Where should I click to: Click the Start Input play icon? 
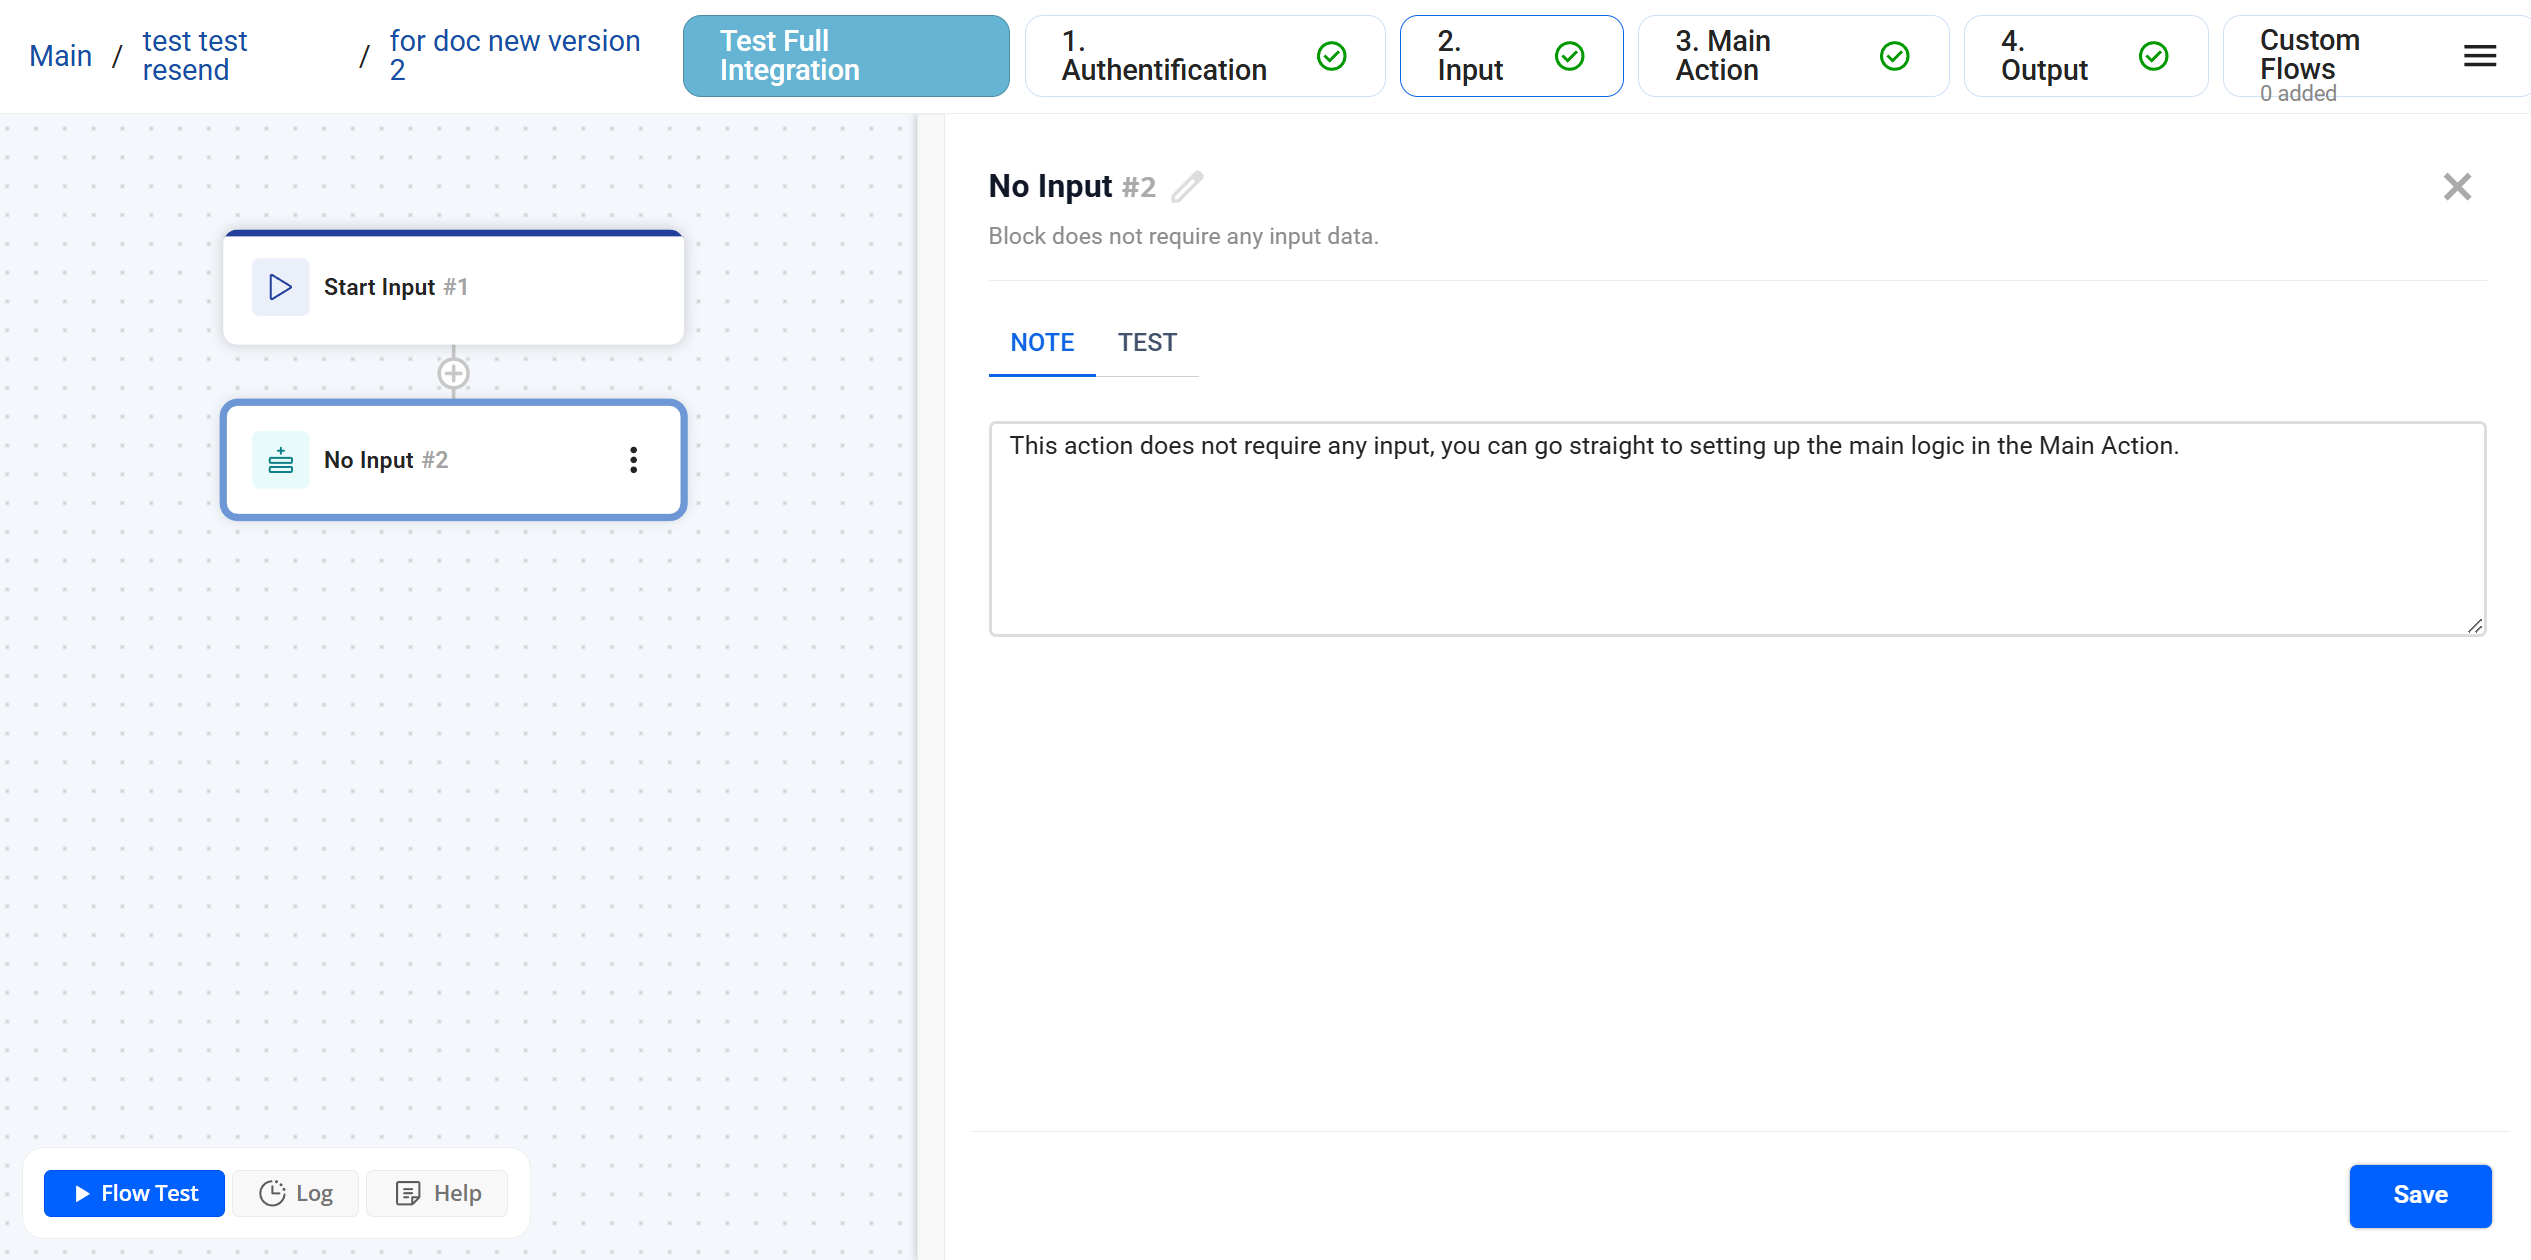click(280, 287)
